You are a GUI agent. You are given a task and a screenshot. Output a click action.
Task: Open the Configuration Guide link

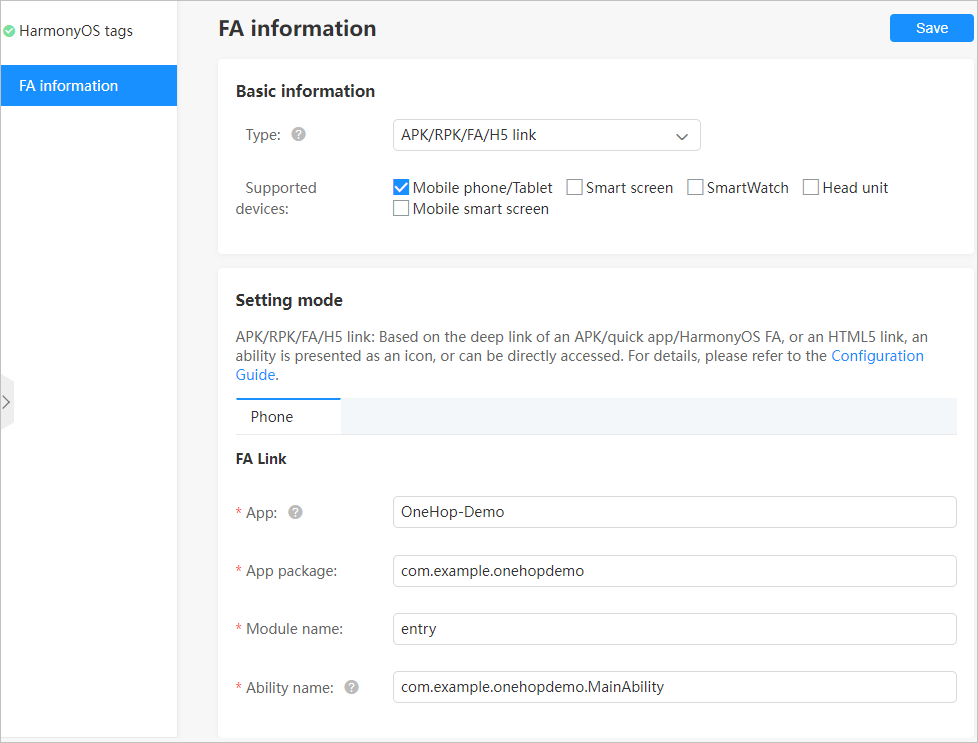[x=877, y=356]
